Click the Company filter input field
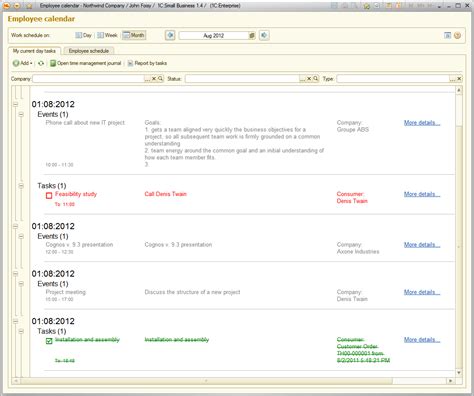Screen dimensions: 474x396 click(x=88, y=79)
